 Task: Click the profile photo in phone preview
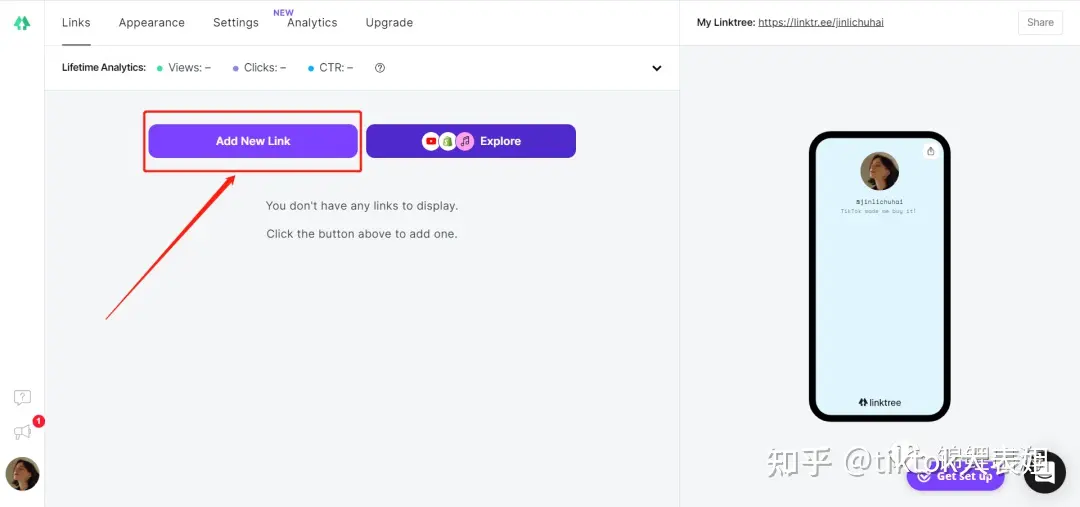[x=880, y=171]
